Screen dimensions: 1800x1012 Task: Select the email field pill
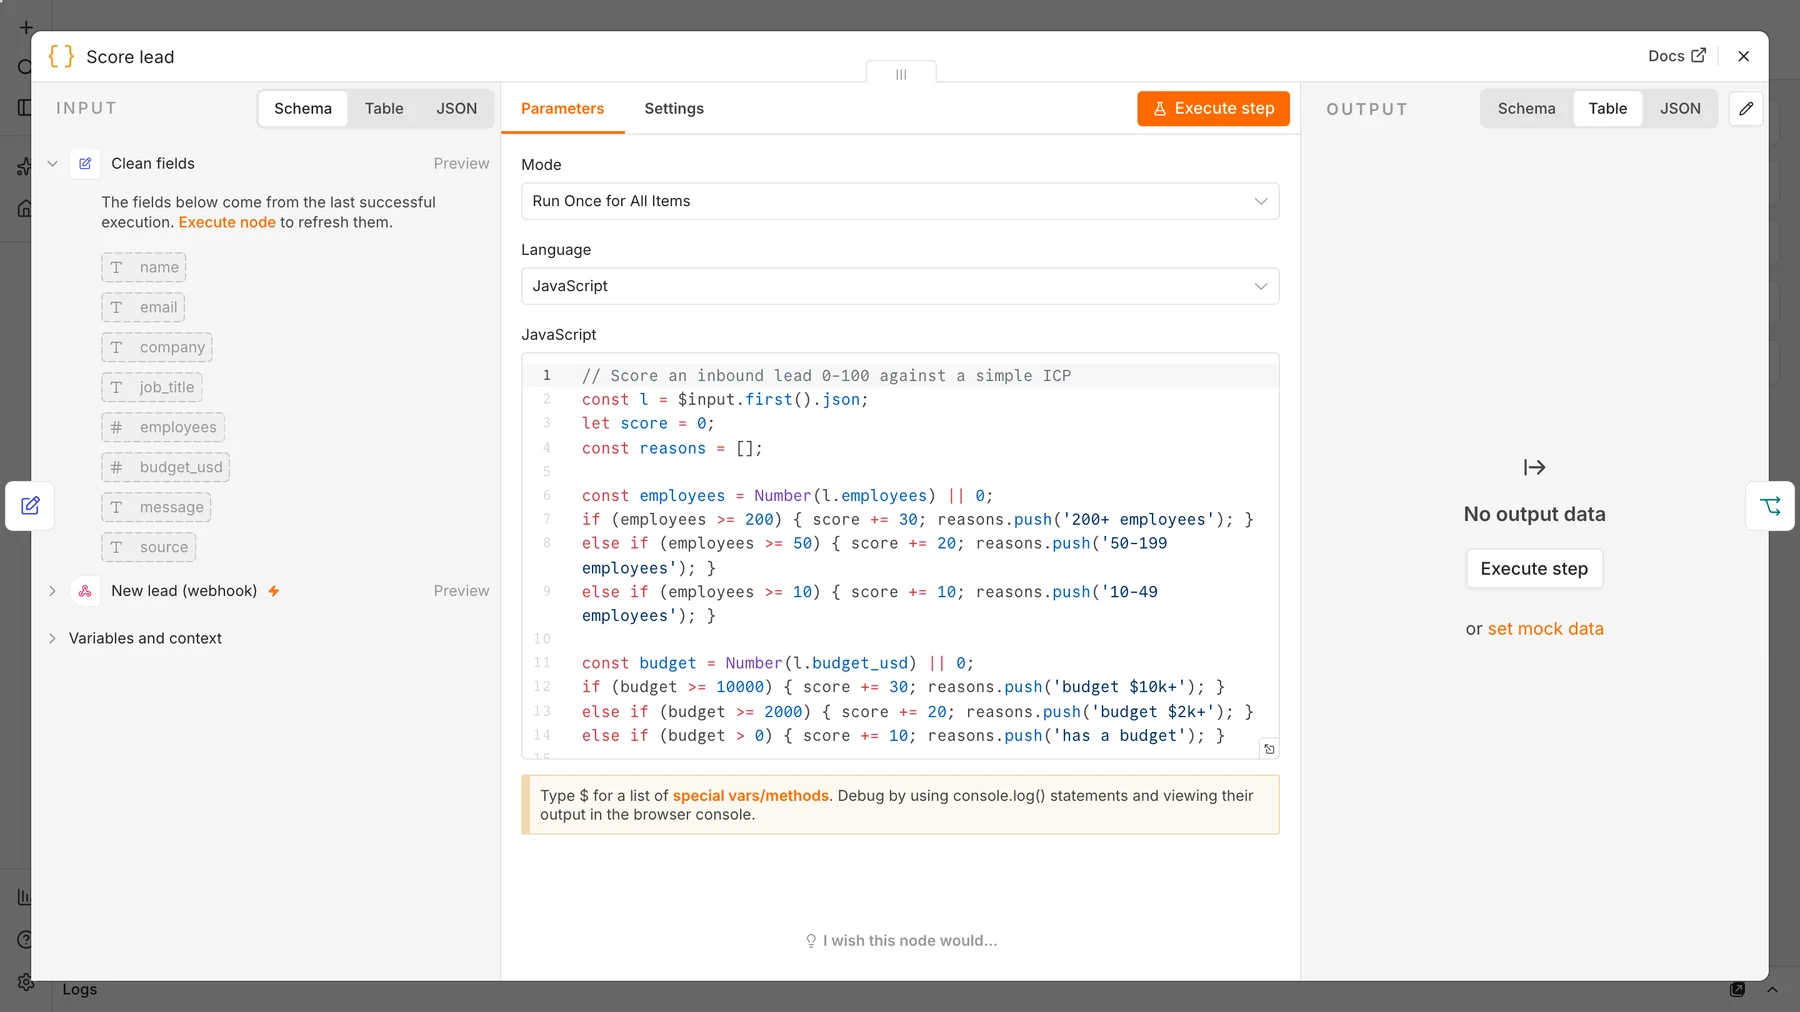[x=144, y=307]
